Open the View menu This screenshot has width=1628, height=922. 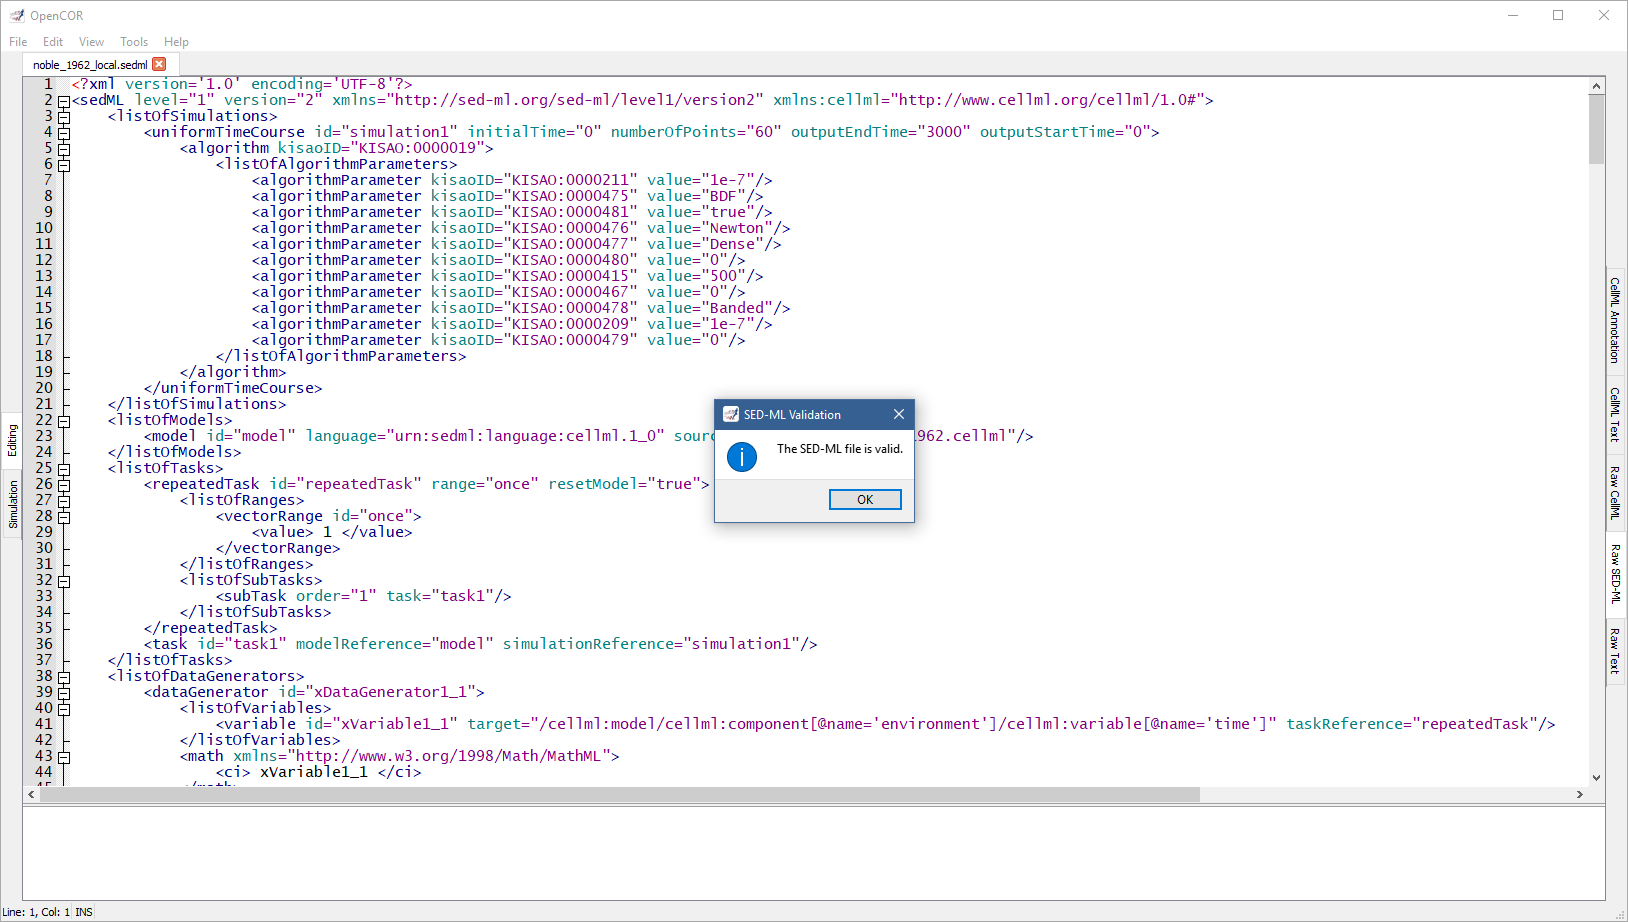coord(91,42)
